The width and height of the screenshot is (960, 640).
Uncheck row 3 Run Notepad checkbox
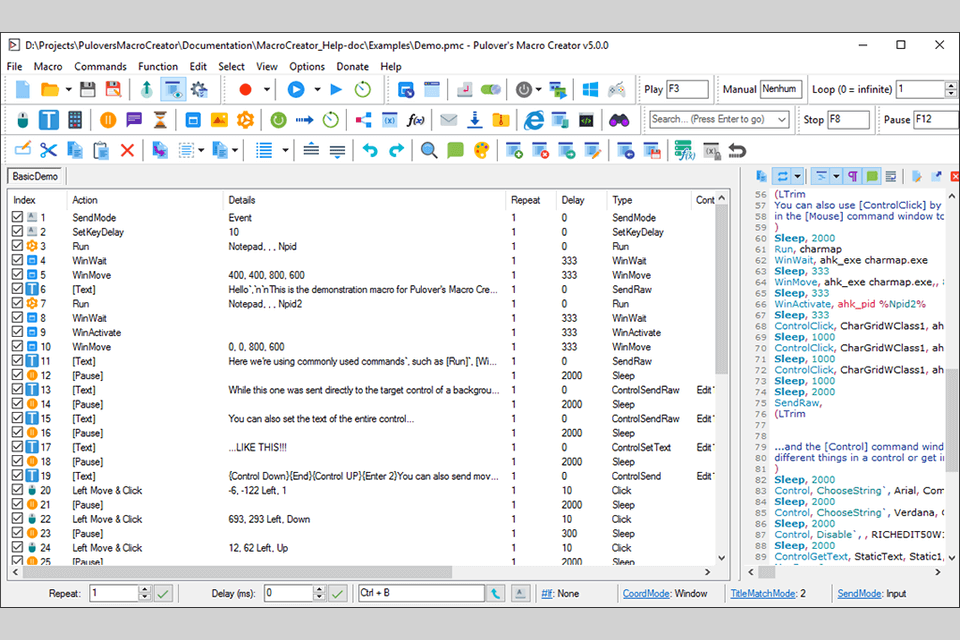17,246
